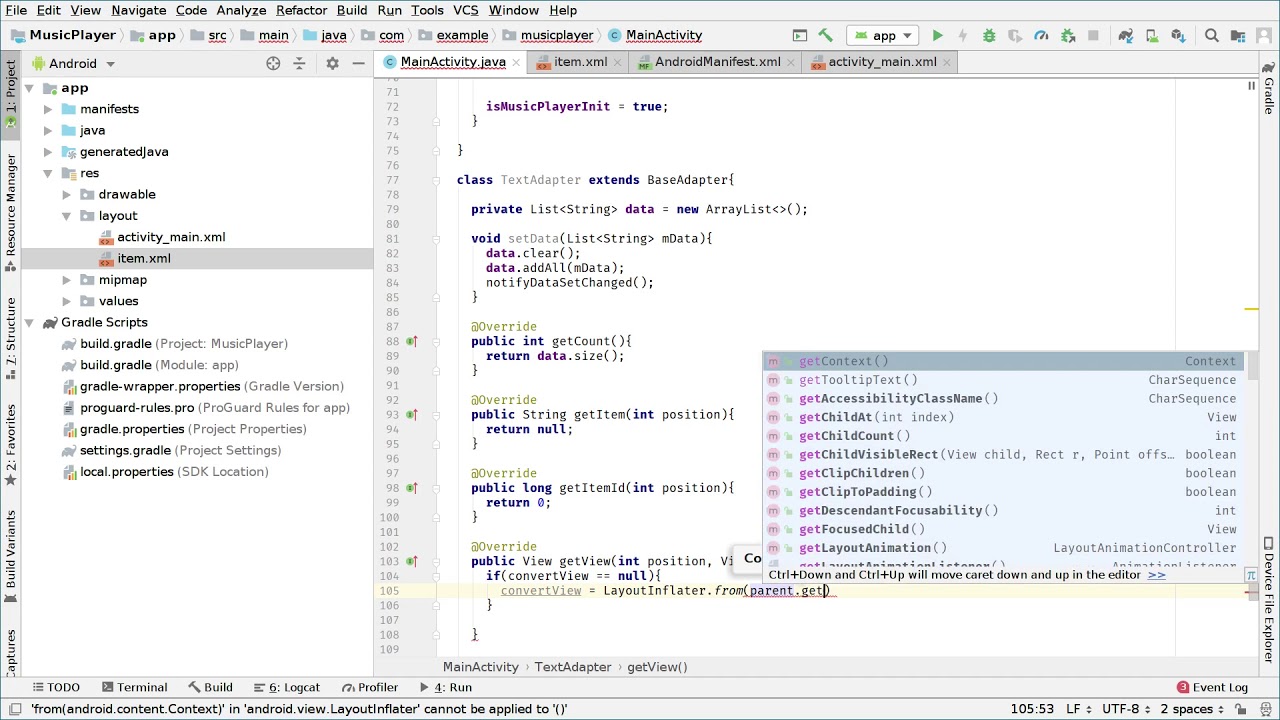Open the app run configuration dropdown
This screenshot has width=1280, height=720.
pyautogui.click(x=883, y=36)
